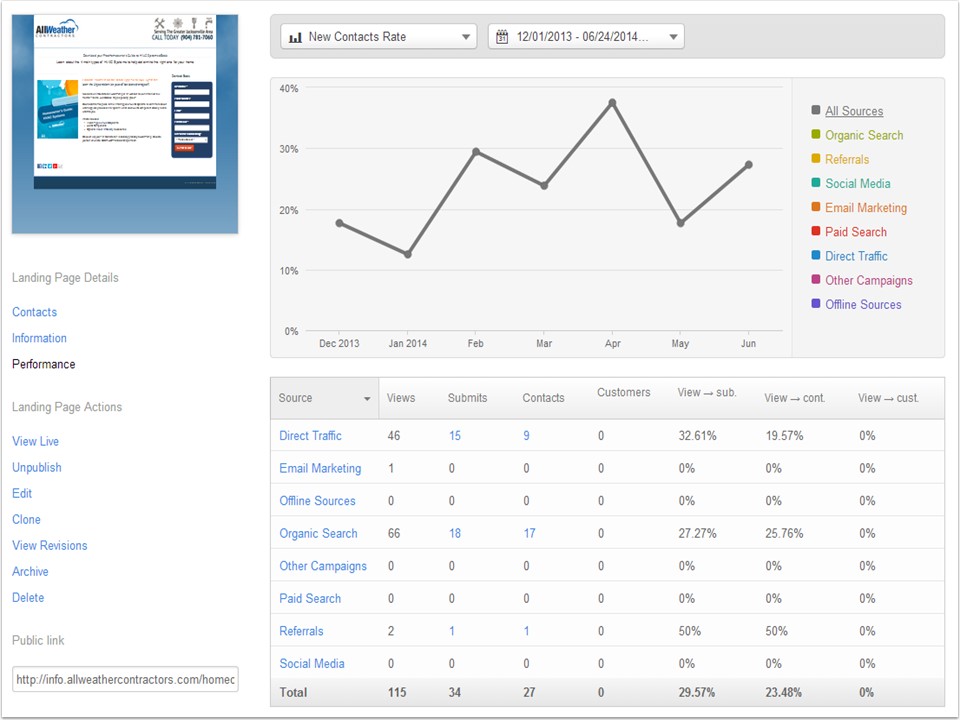
Task: Click Archive action
Action: pos(30,571)
